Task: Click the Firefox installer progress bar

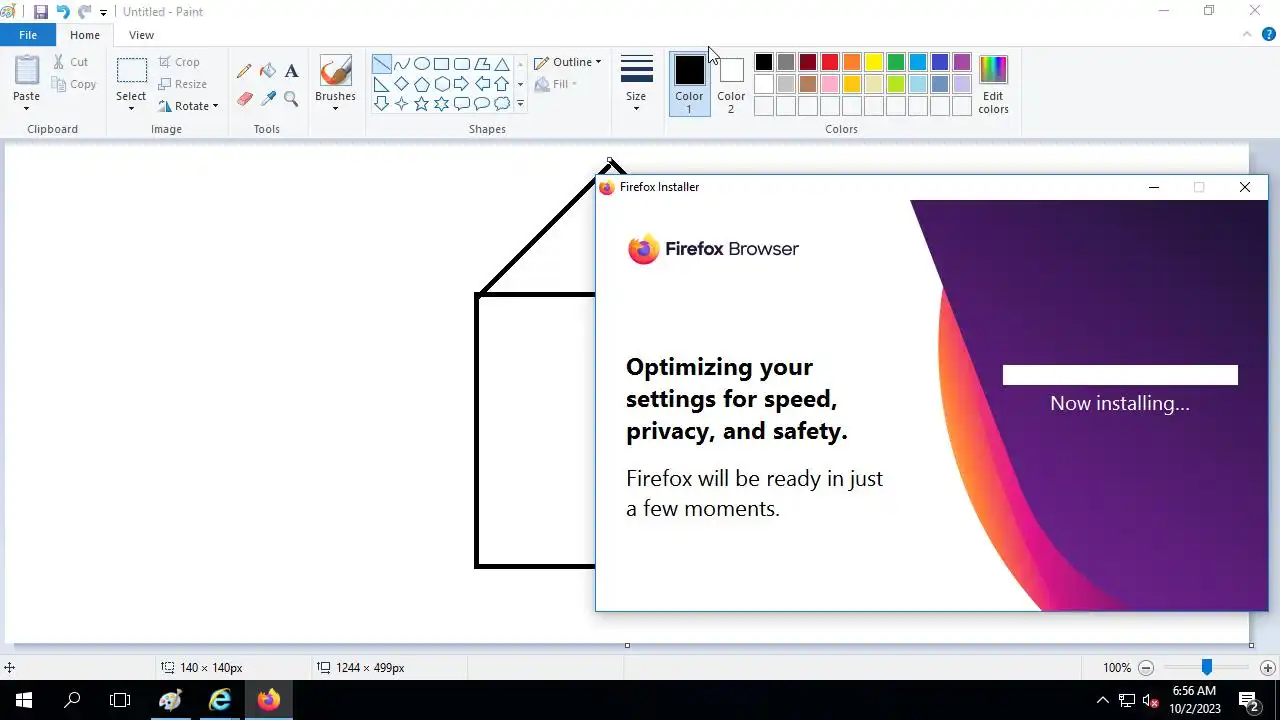Action: (1120, 375)
